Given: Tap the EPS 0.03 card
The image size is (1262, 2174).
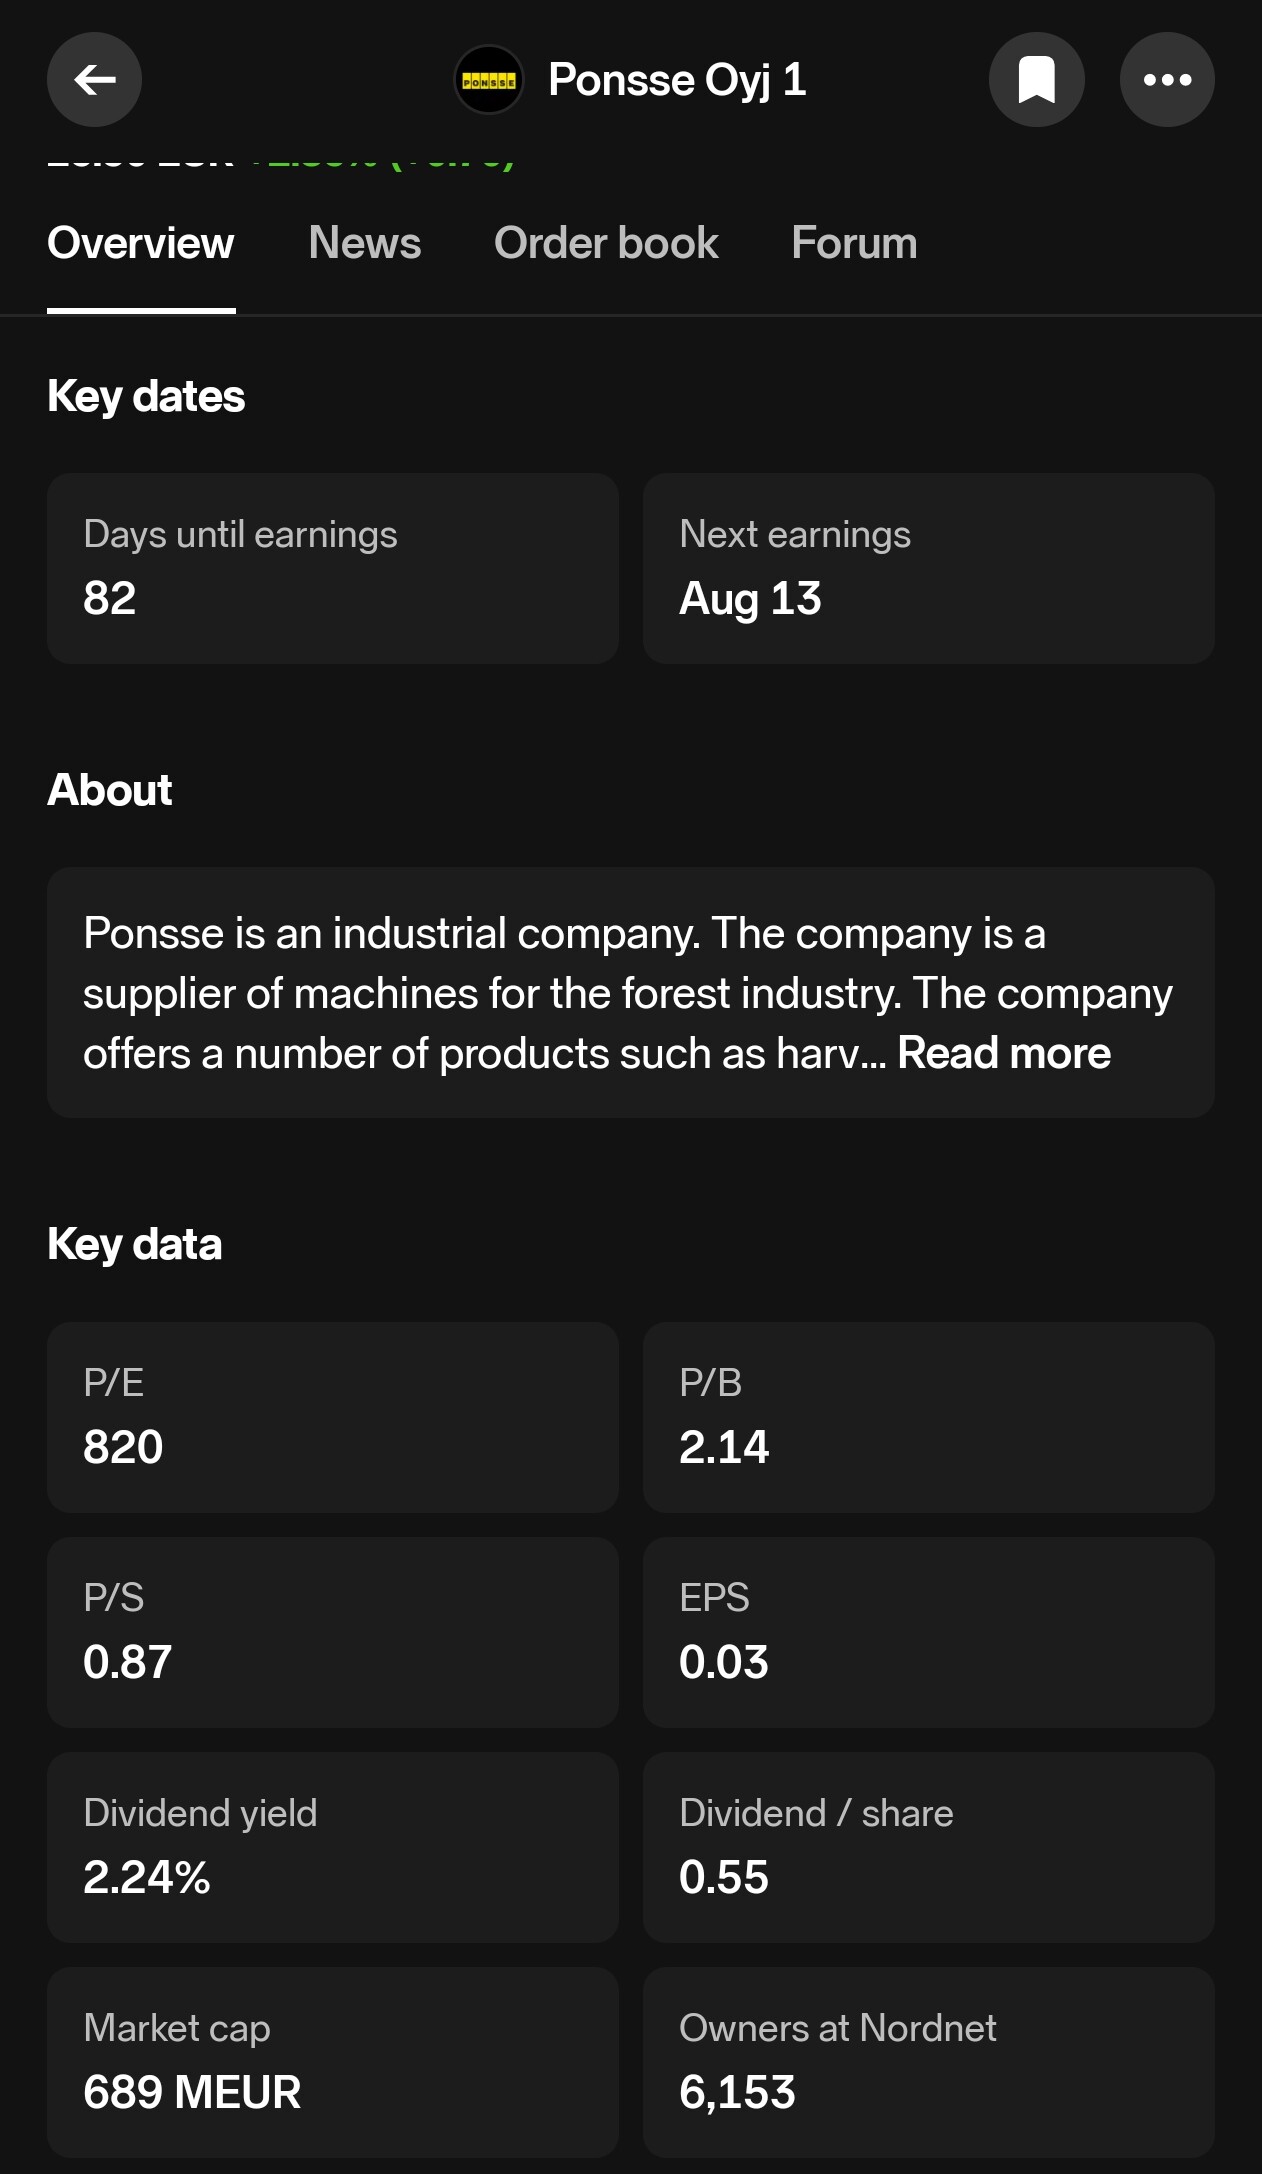Looking at the screenshot, I should click(928, 1632).
